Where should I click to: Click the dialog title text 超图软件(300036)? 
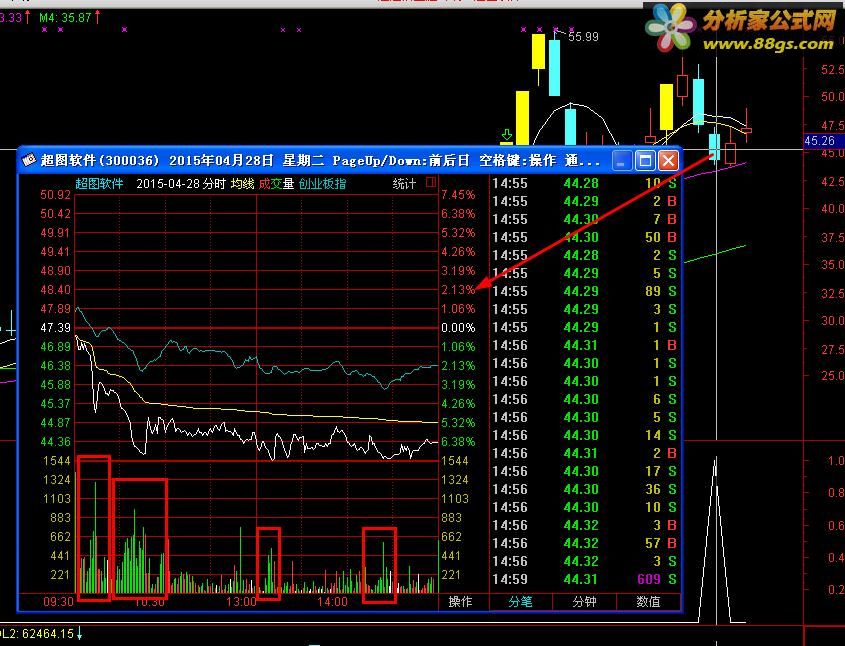coord(100,161)
